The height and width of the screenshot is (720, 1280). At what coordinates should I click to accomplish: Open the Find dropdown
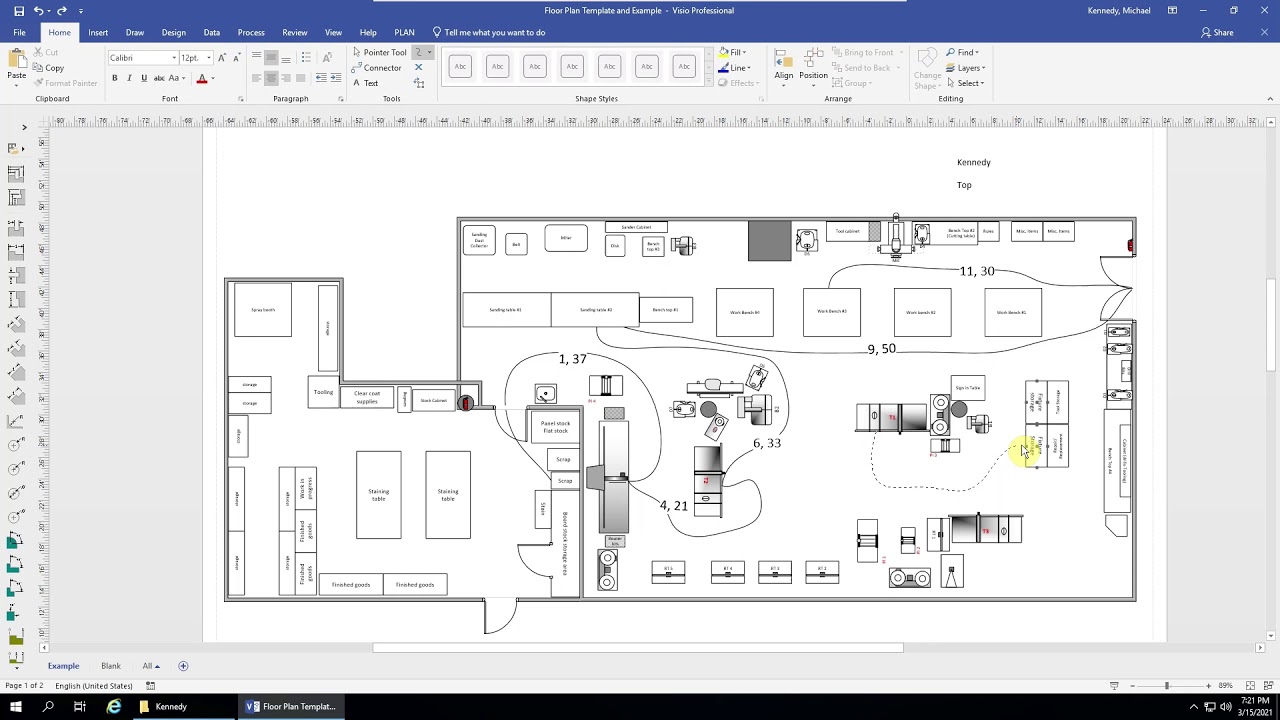tap(963, 52)
